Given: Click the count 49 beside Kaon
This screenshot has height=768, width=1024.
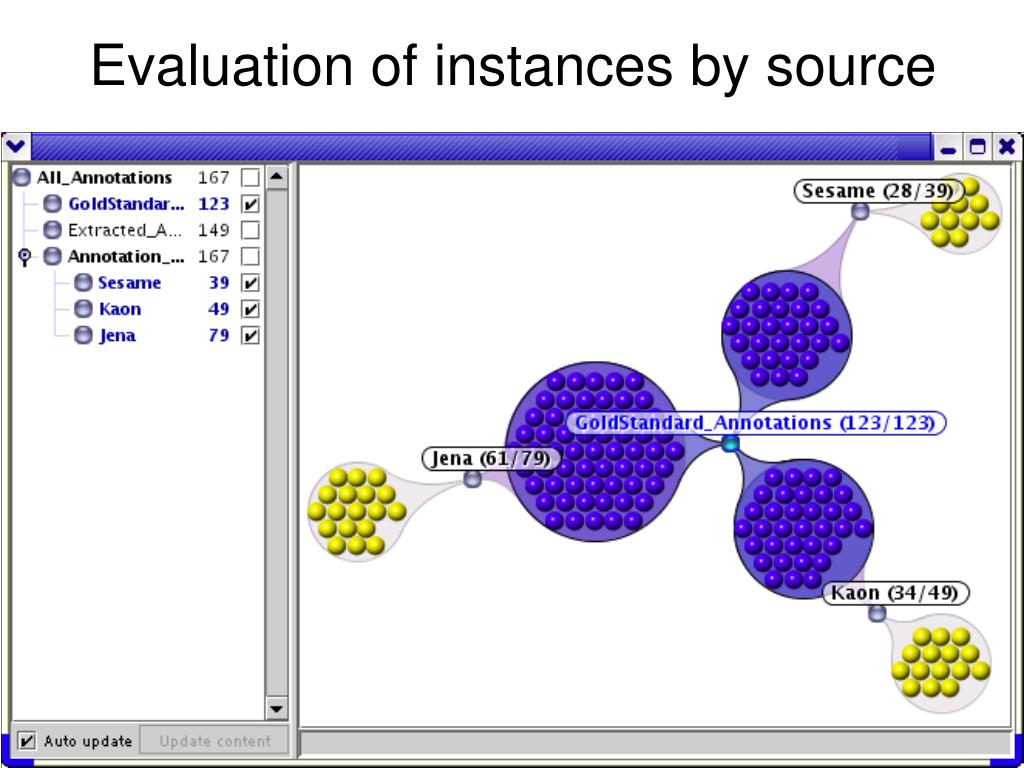Looking at the screenshot, I should 219,309.
